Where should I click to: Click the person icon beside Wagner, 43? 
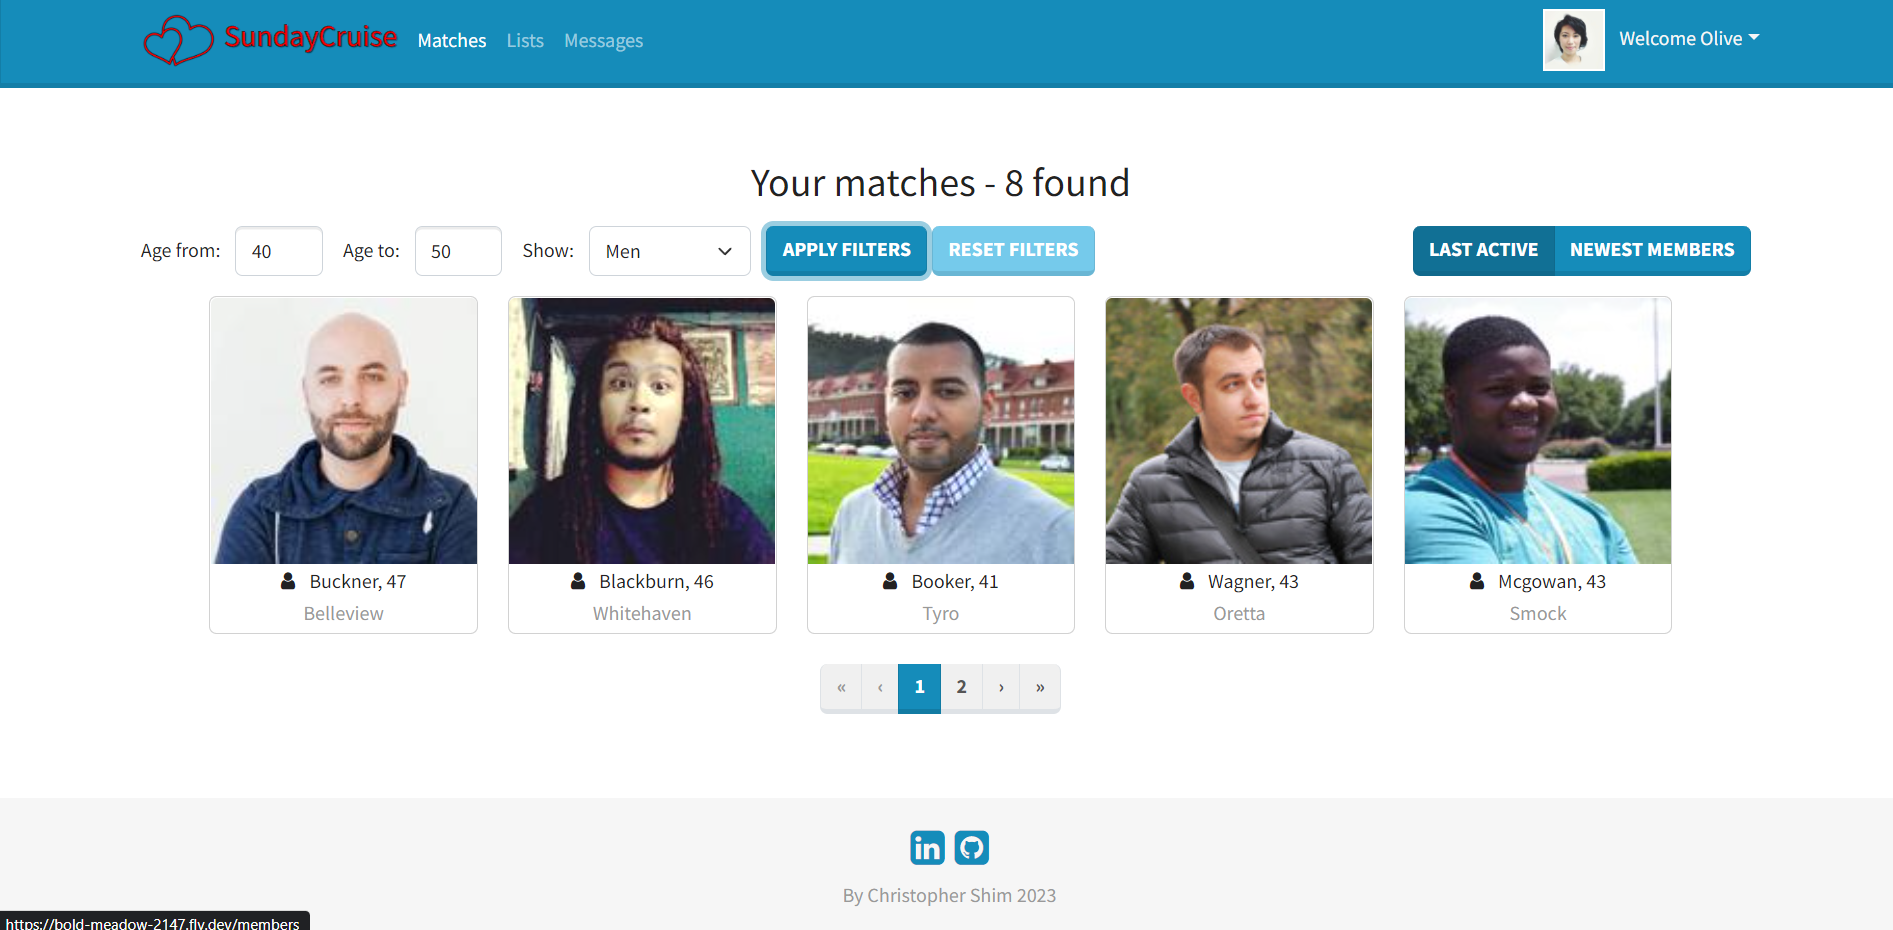point(1186,581)
